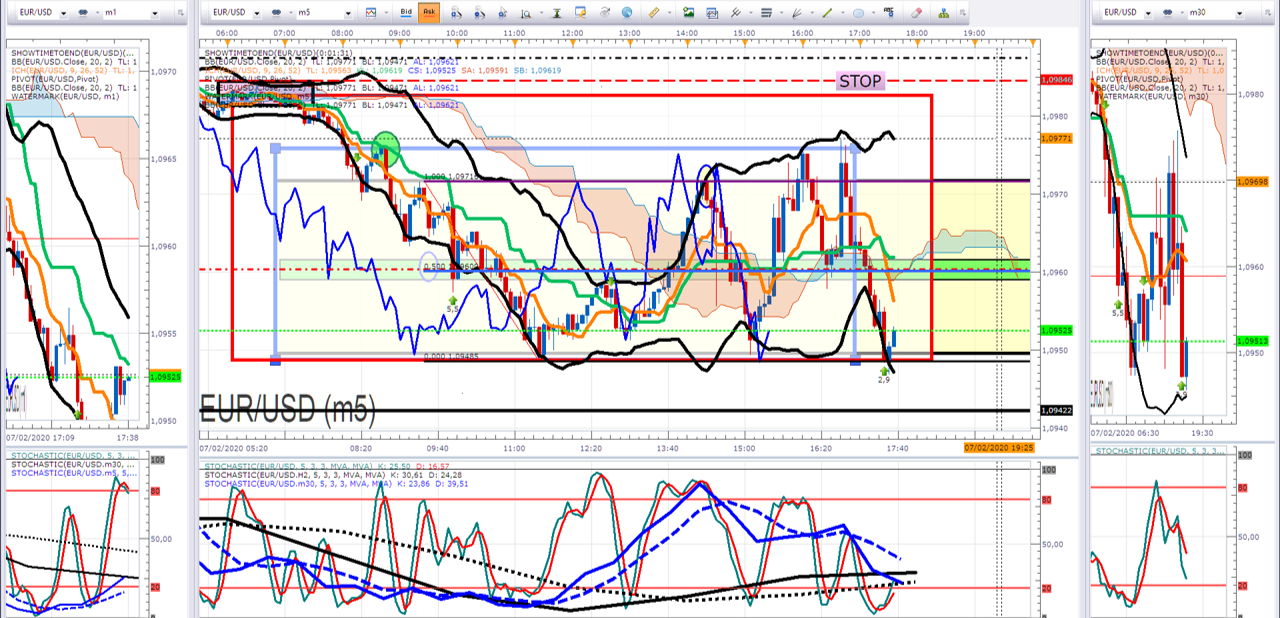This screenshot has width=1280, height=618.
Task: Click the refresh arrows icon
Action: click(605, 13)
